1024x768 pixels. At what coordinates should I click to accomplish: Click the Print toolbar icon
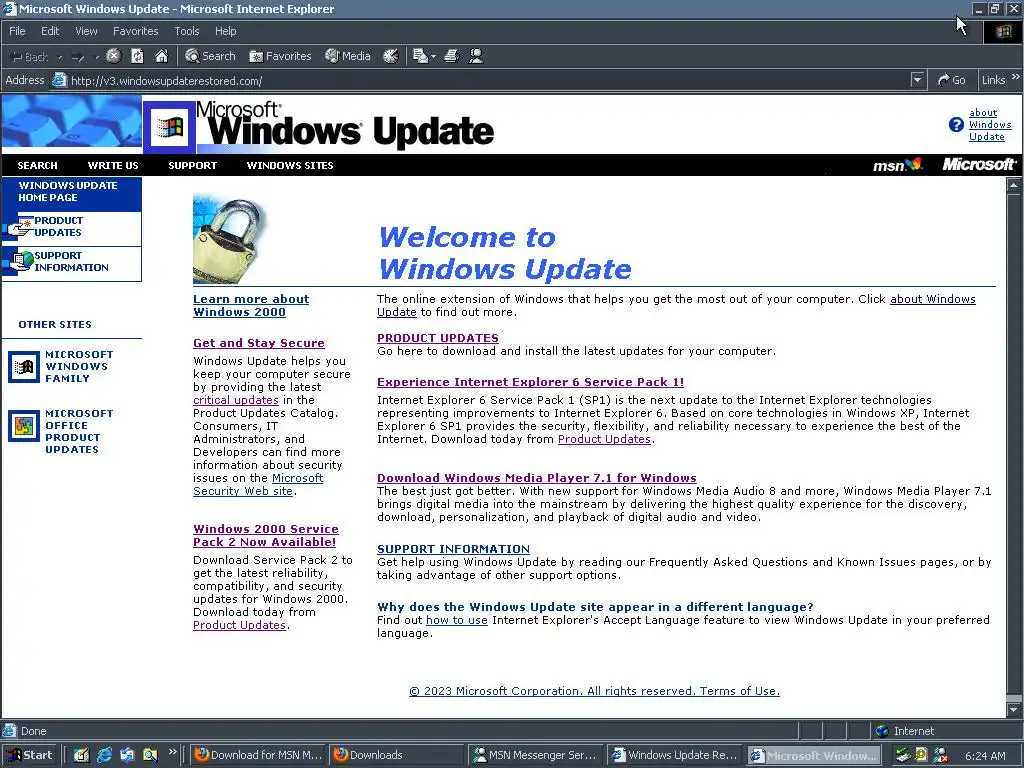(x=452, y=56)
